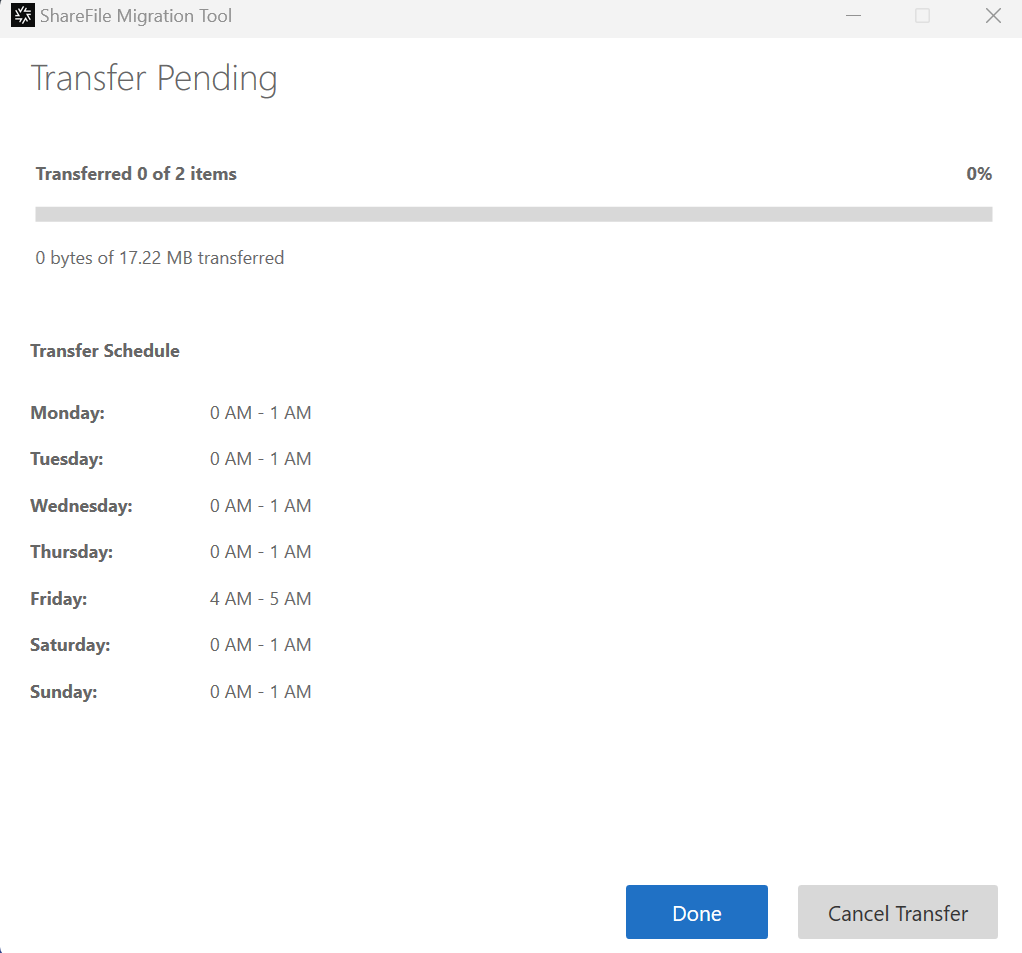
Task: Click the 'ShareFile Migration Tool' window title
Action: pyautogui.click(x=136, y=16)
